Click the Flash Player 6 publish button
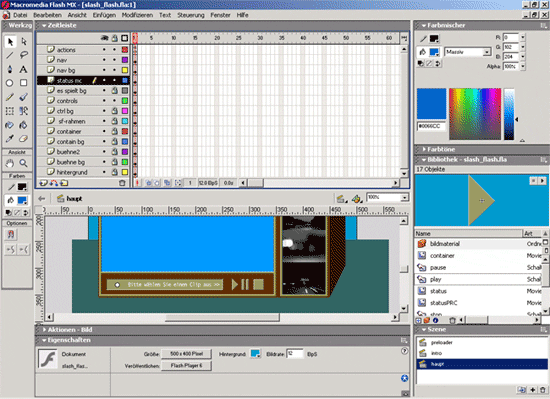550x399 pixels. [186, 366]
